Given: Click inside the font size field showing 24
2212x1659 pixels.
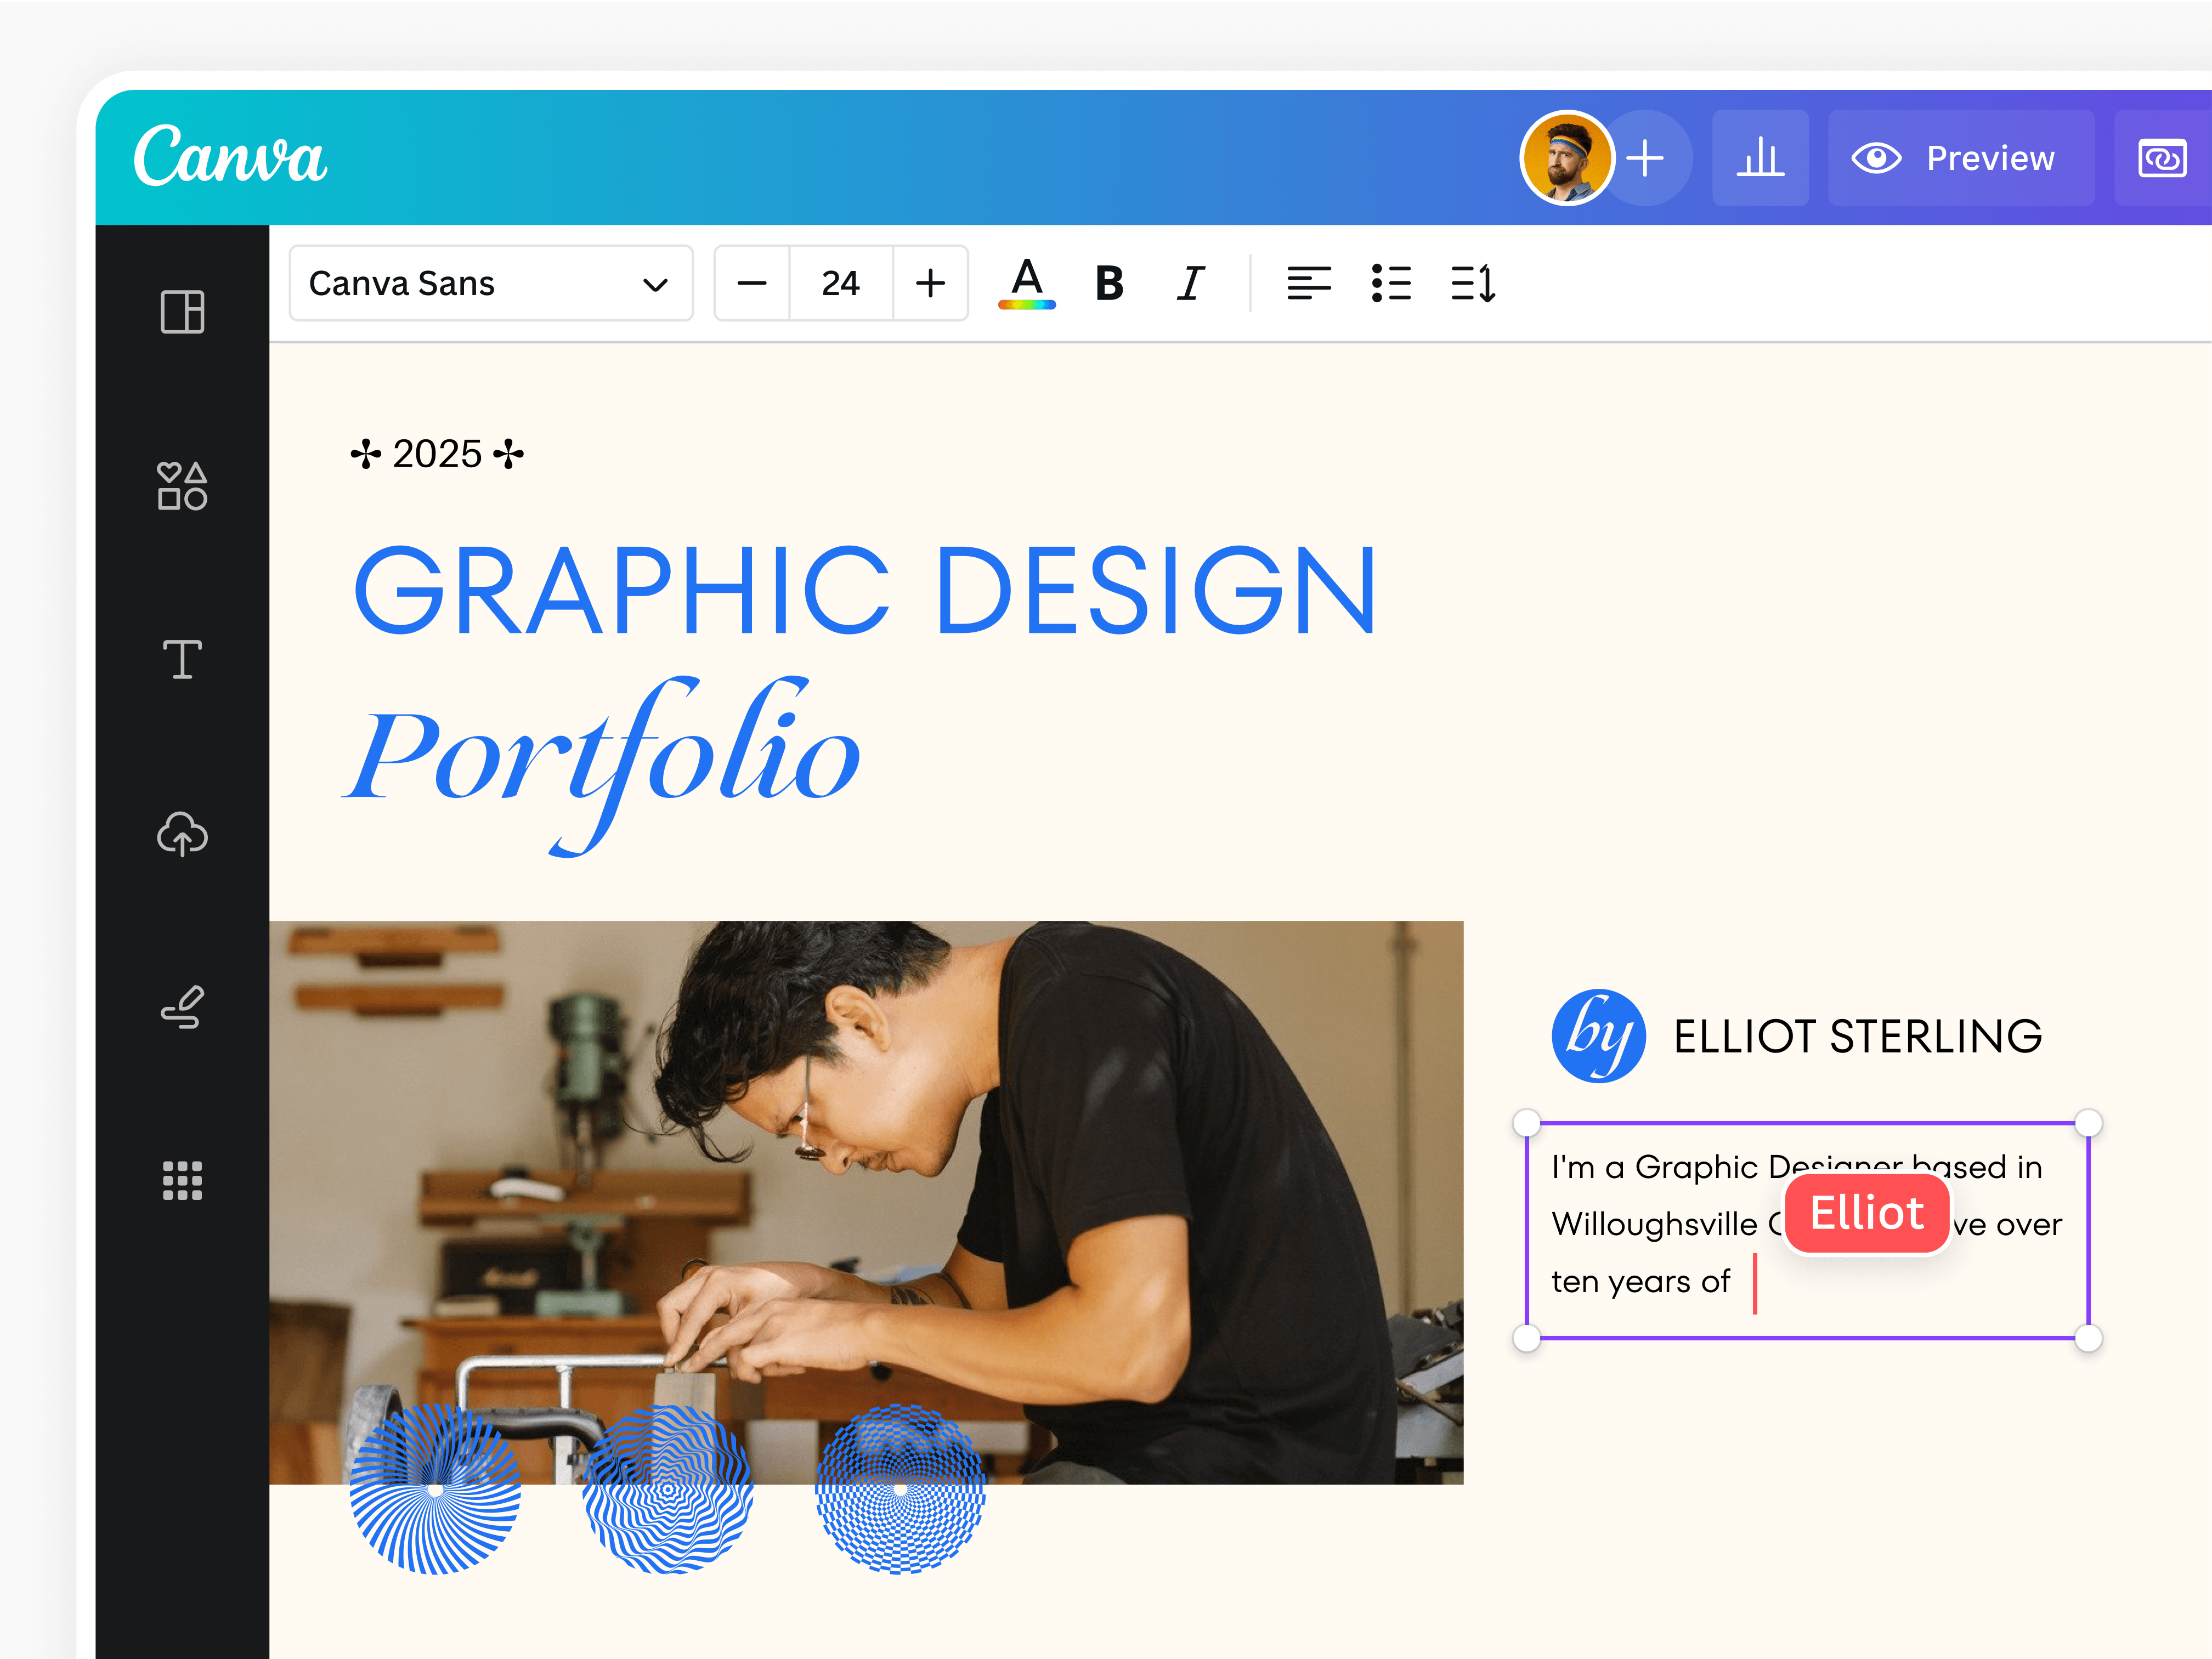Looking at the screenshot, I should (x=839, y=283).
